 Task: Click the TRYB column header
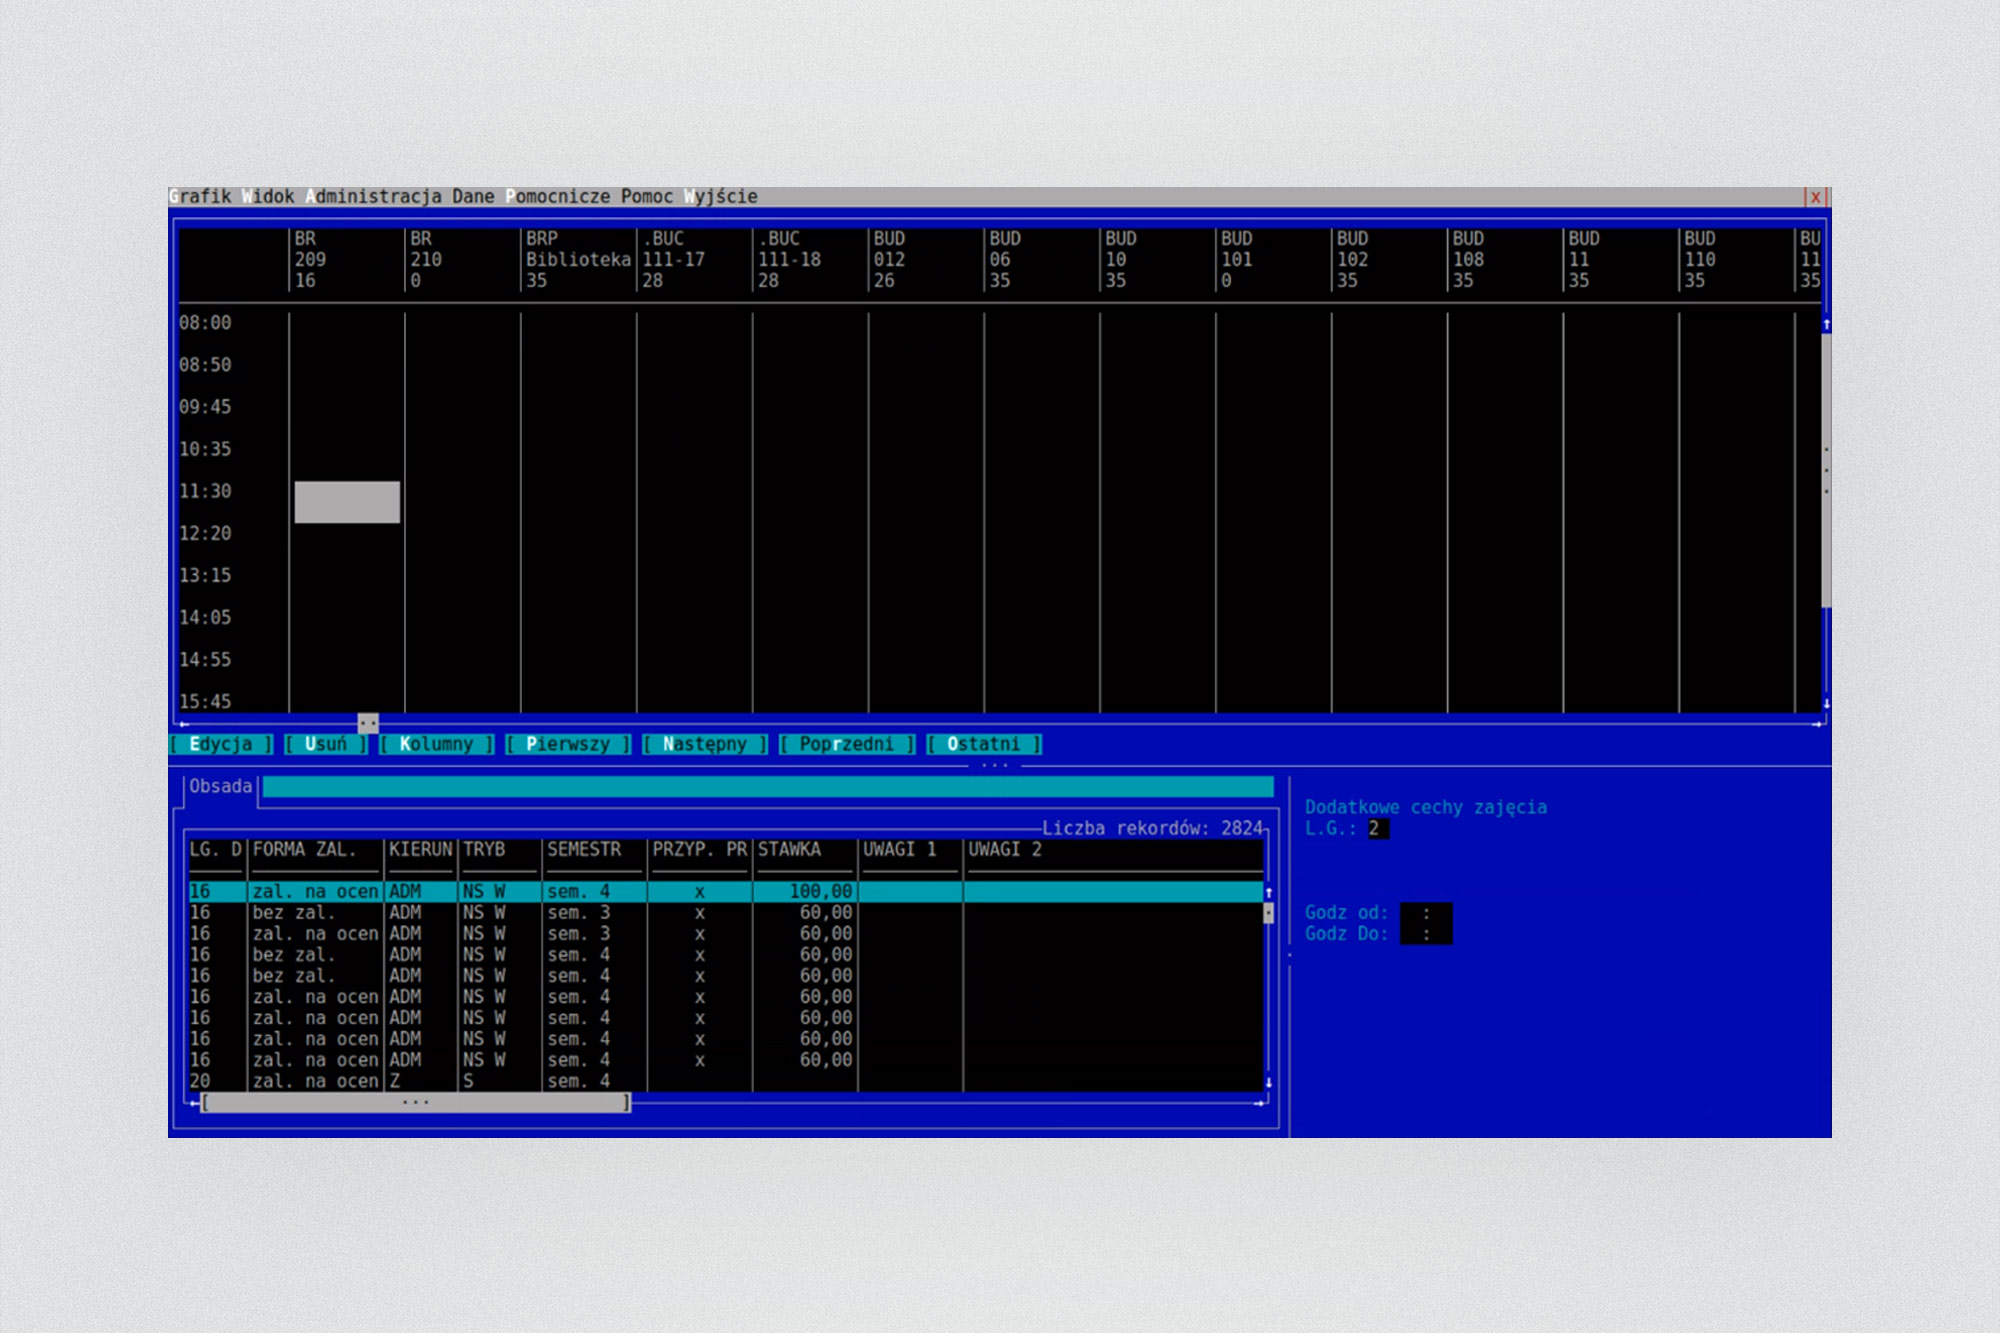(x=484, y=849)
